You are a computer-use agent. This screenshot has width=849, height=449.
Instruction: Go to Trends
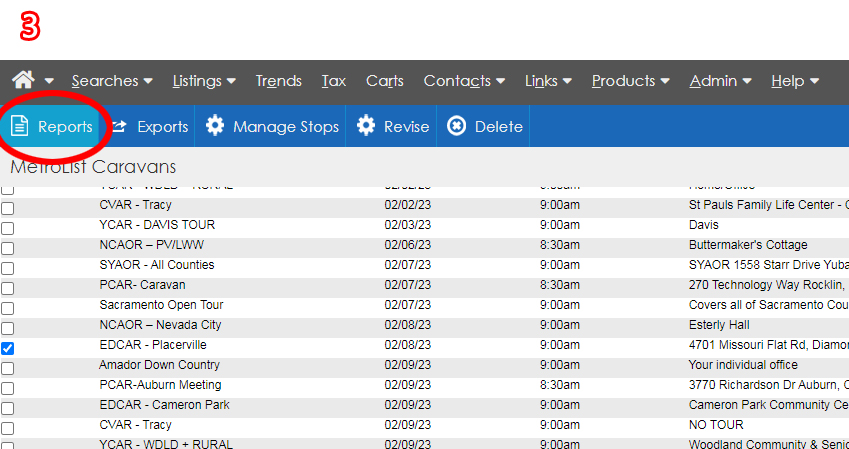tap(279, 81)
